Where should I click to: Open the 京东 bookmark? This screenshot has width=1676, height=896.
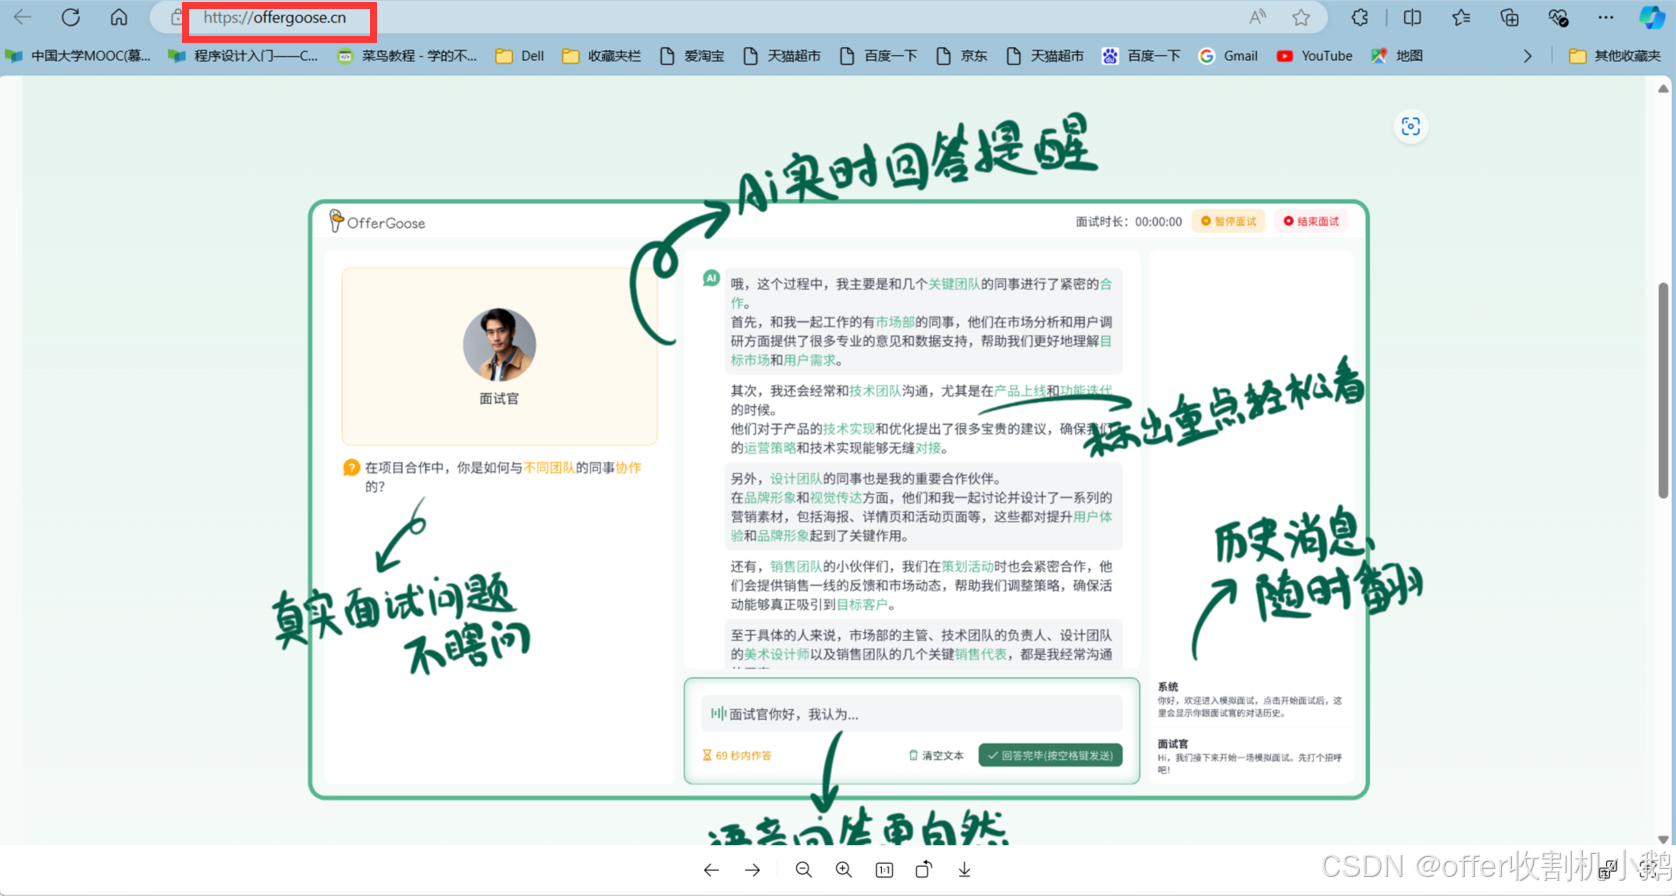click(961, 56)
